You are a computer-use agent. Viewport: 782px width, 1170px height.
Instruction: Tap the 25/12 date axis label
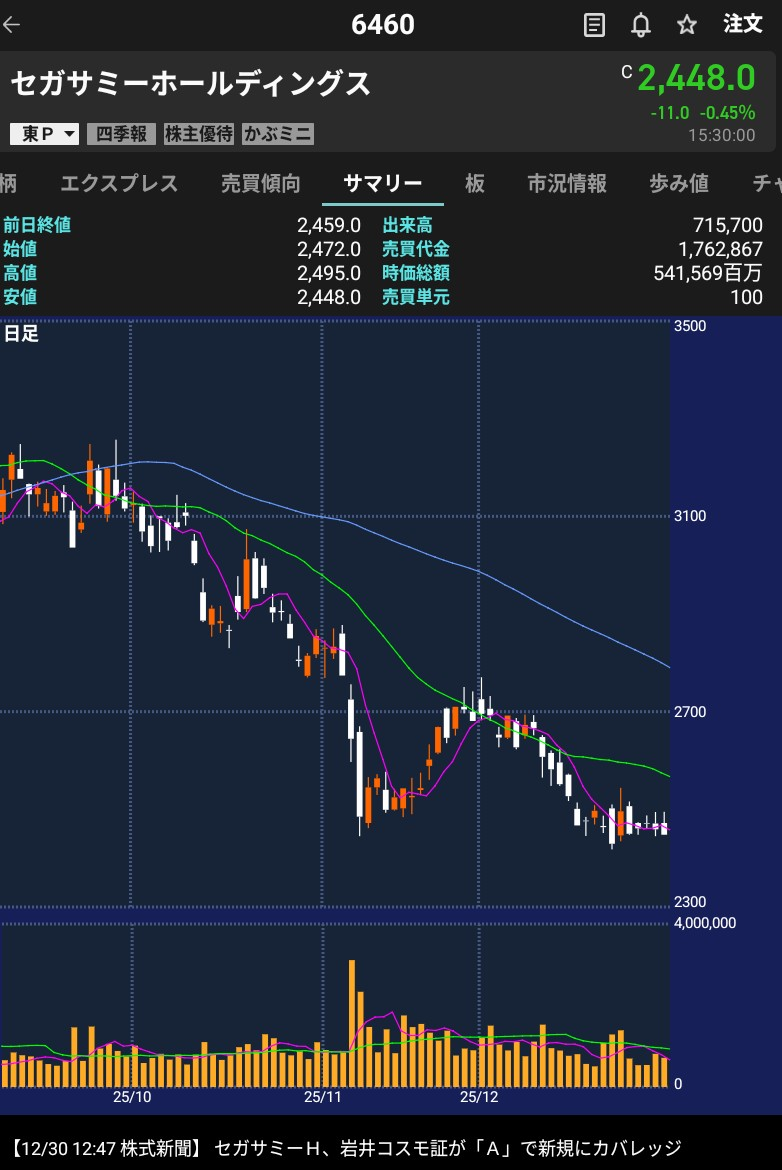coord(479,1097)
